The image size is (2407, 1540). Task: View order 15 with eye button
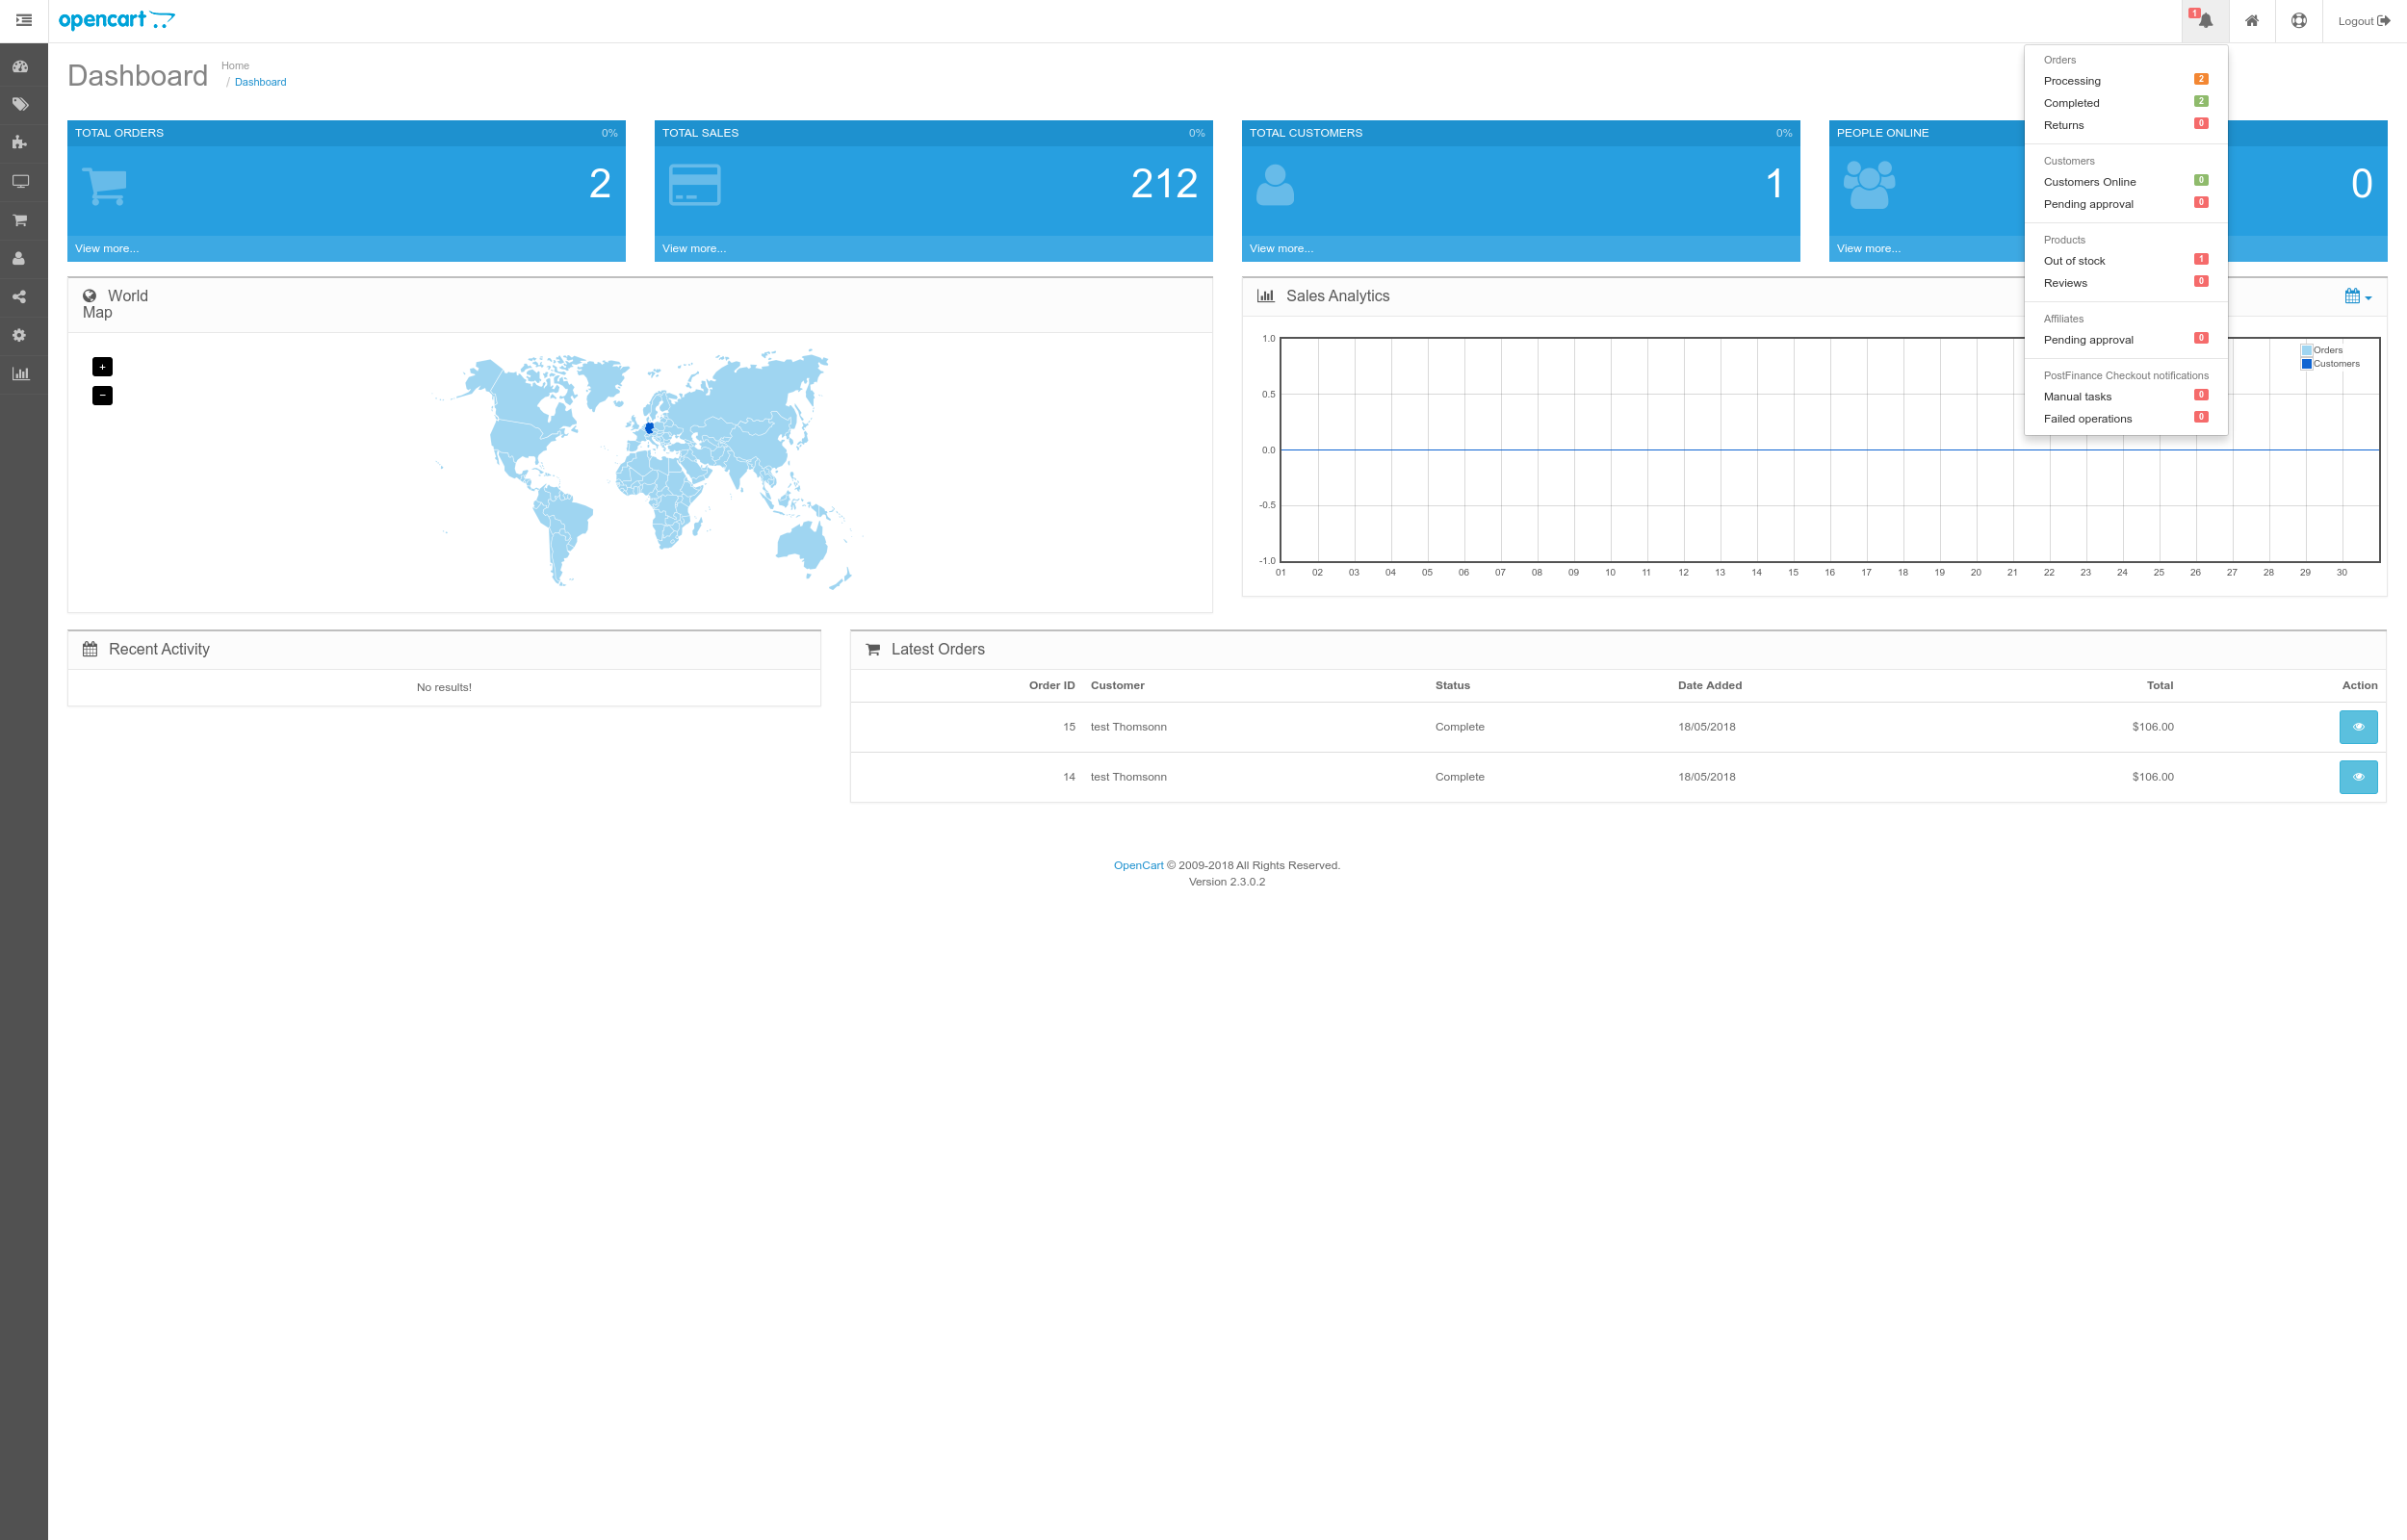[x=2357, y=727]
